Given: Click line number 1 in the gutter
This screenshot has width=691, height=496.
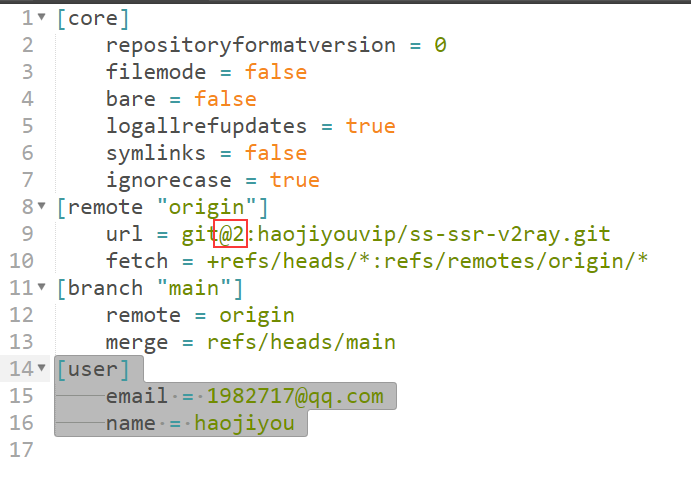Looking at the screenshot, I should click(27, 18).
